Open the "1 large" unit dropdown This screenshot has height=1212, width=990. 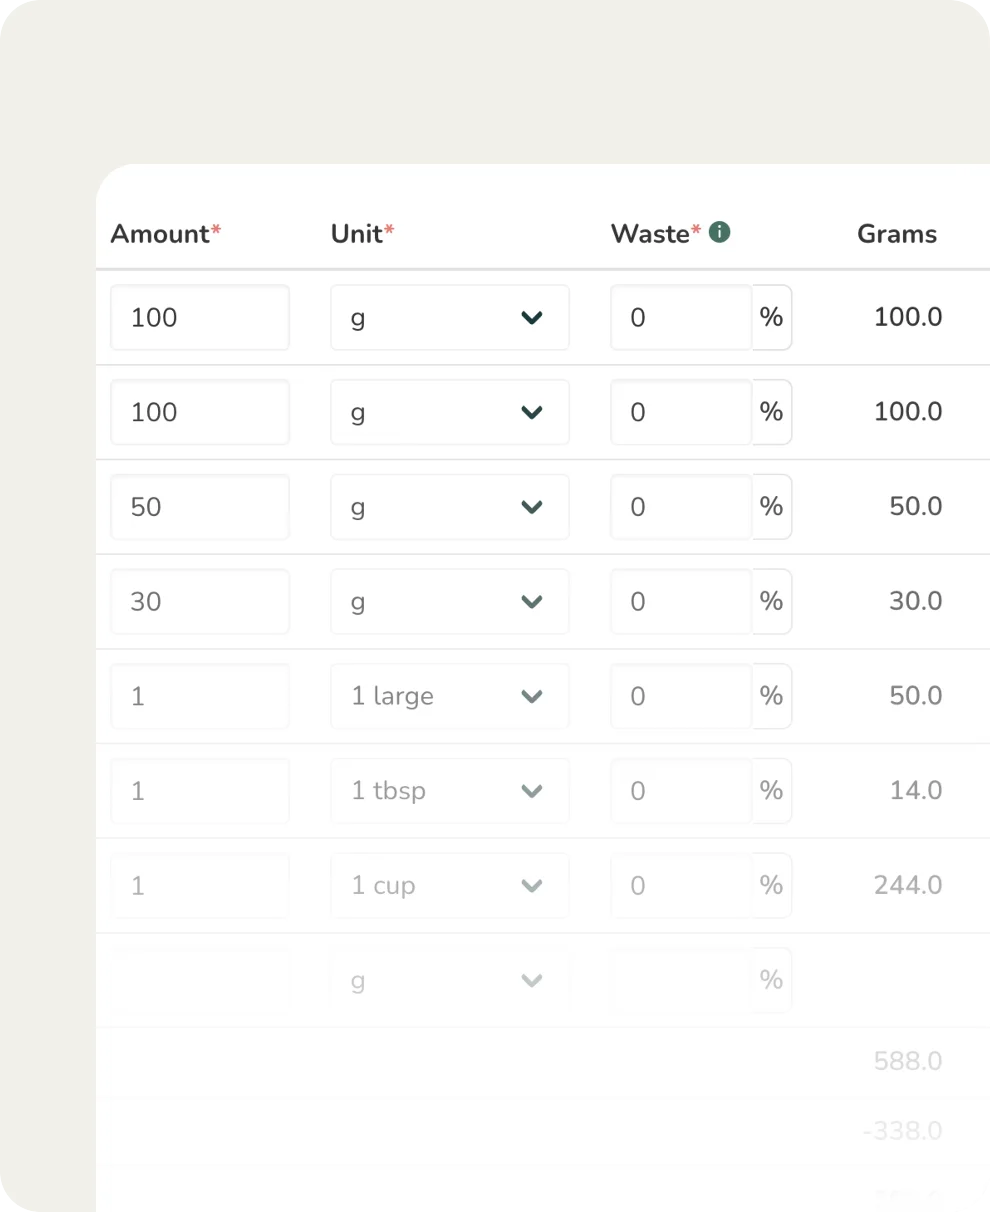coord(449,696)
